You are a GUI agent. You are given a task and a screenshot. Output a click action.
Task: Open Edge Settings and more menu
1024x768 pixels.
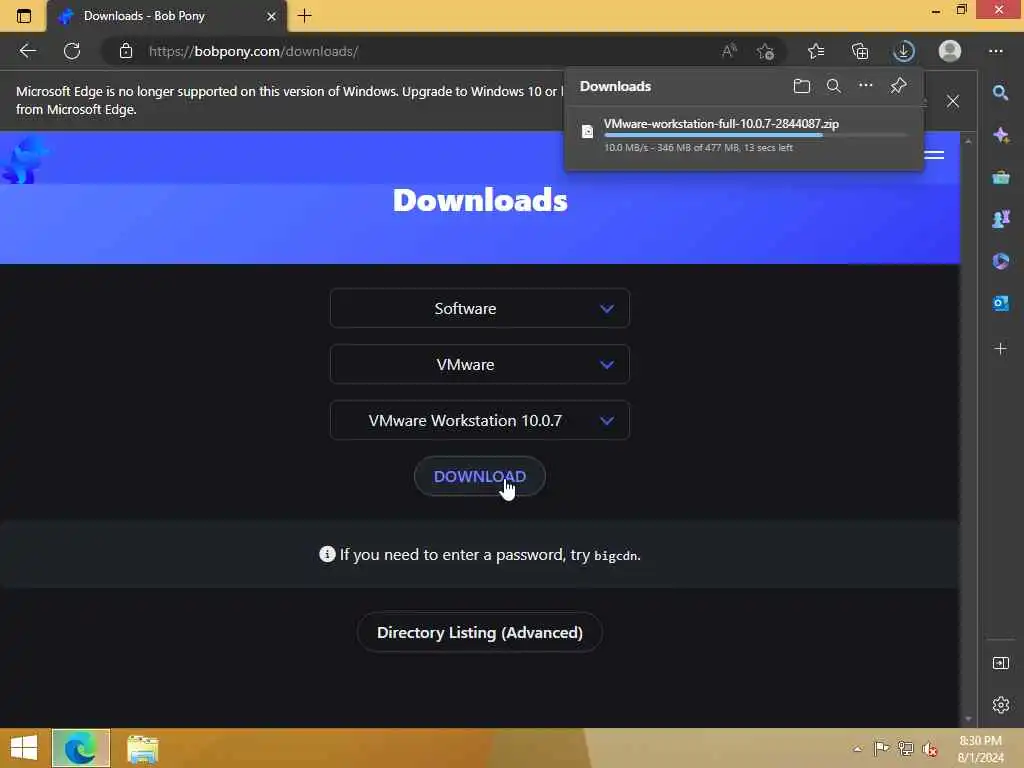[996, 51]
